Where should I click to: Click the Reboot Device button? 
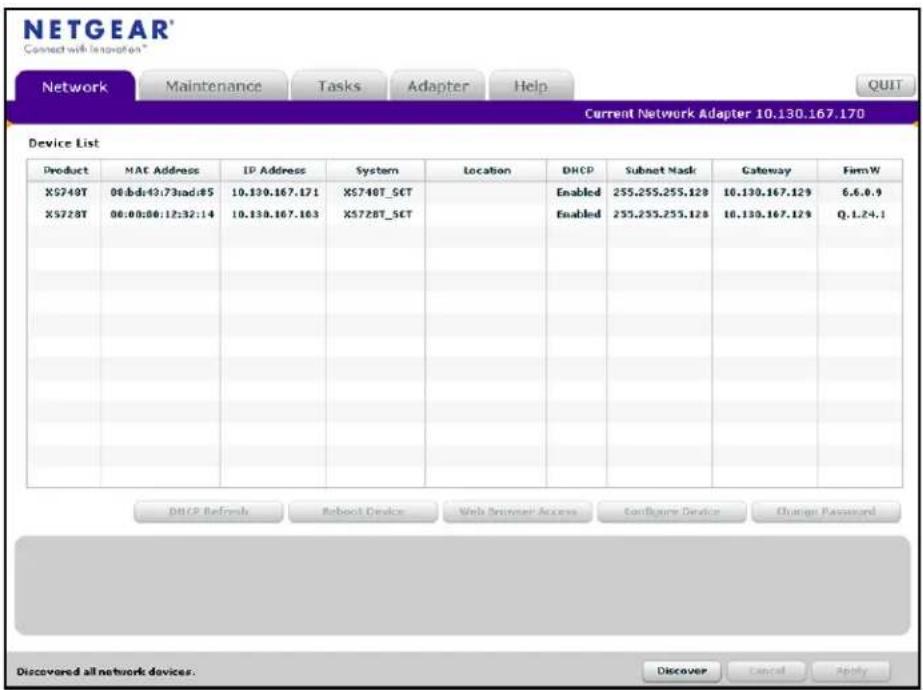pos(363,512)
